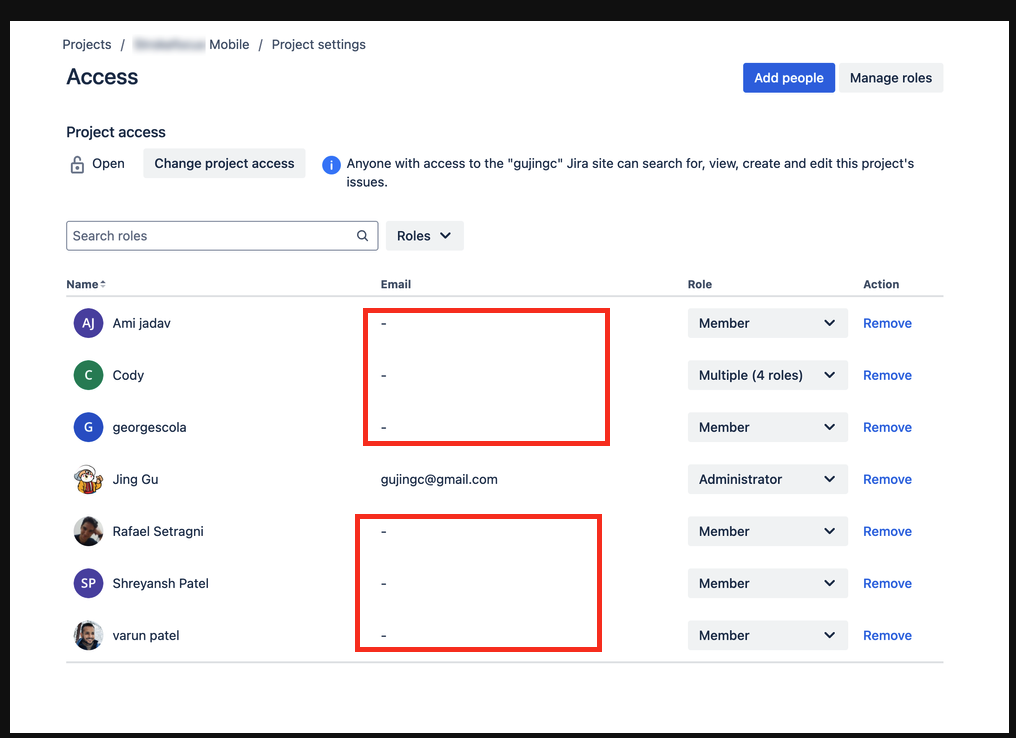Click the Add people button
The image size is (1016, 738).
(x=789, y=77)
